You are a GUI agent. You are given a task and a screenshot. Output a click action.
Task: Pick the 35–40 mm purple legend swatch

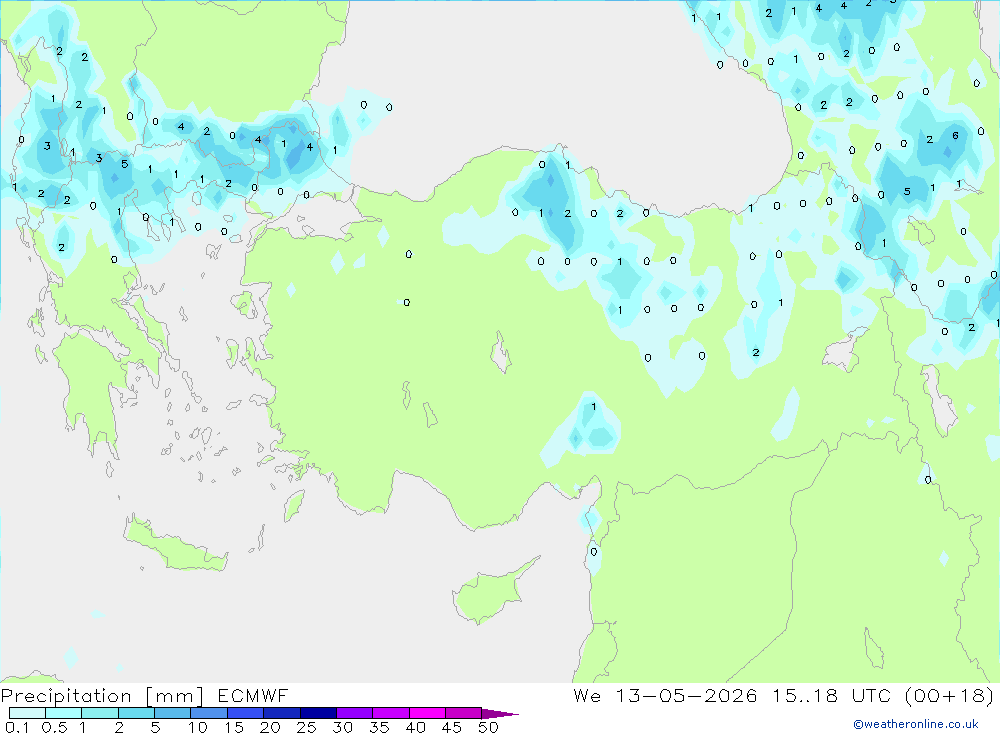coord(390,713)
